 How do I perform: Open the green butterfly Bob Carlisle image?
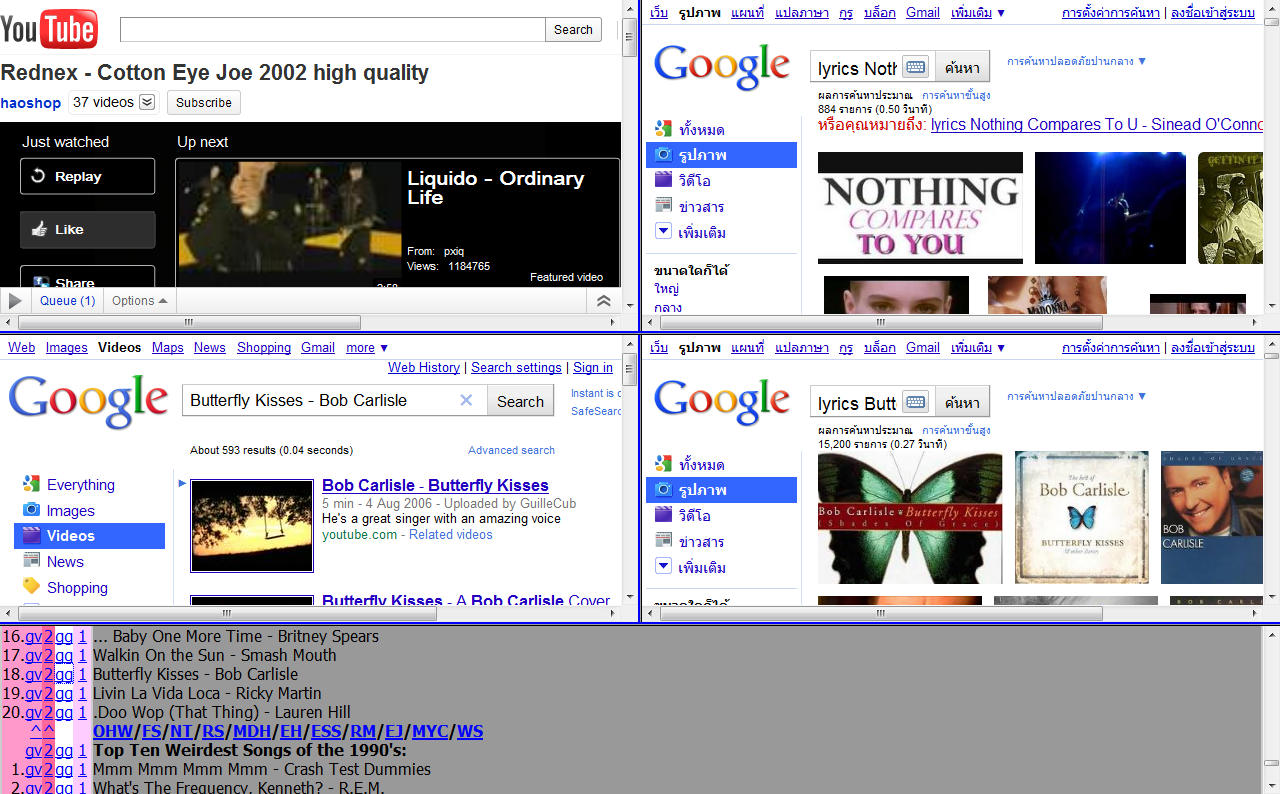point(910,517)
